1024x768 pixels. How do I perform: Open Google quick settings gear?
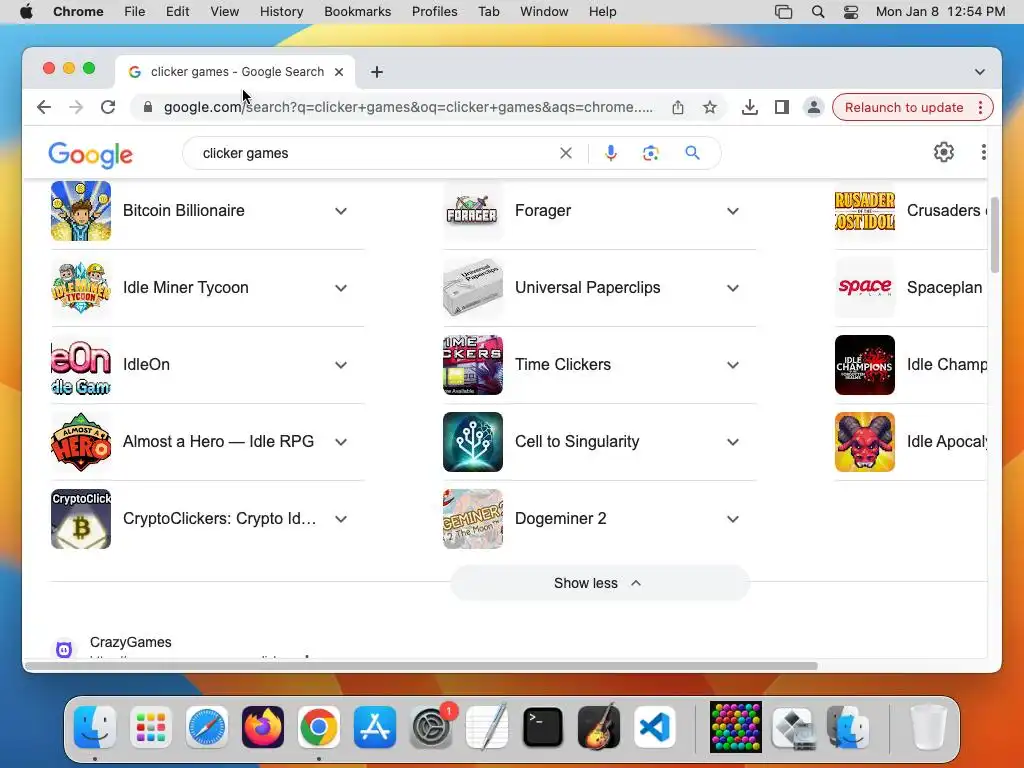(x=944, y=152)
